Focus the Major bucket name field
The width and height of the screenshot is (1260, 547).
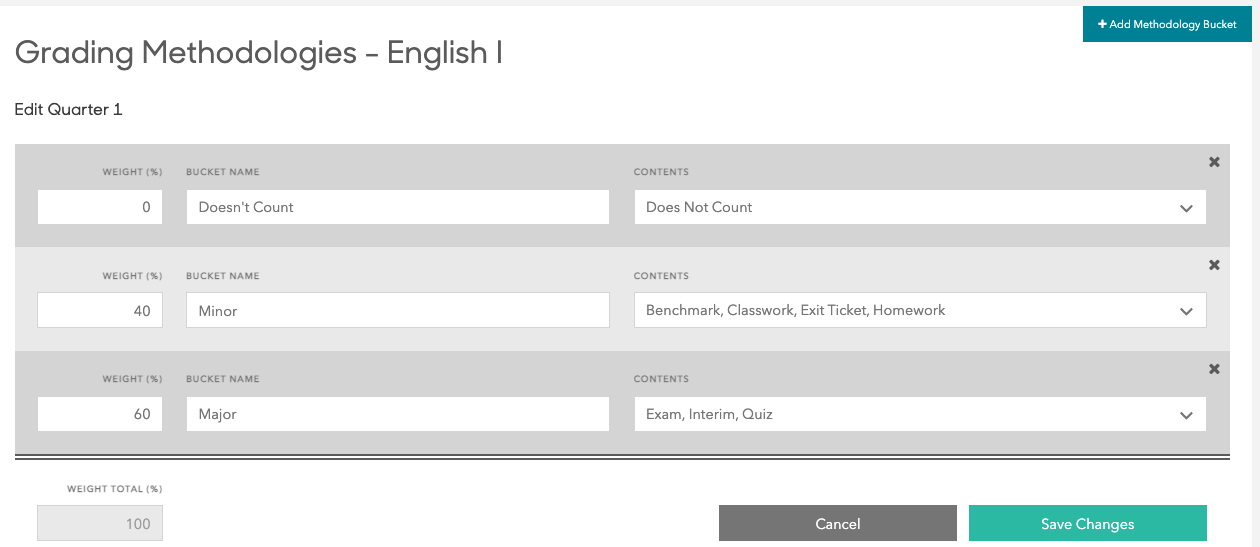pyautogui.click(x=397, y=414)
